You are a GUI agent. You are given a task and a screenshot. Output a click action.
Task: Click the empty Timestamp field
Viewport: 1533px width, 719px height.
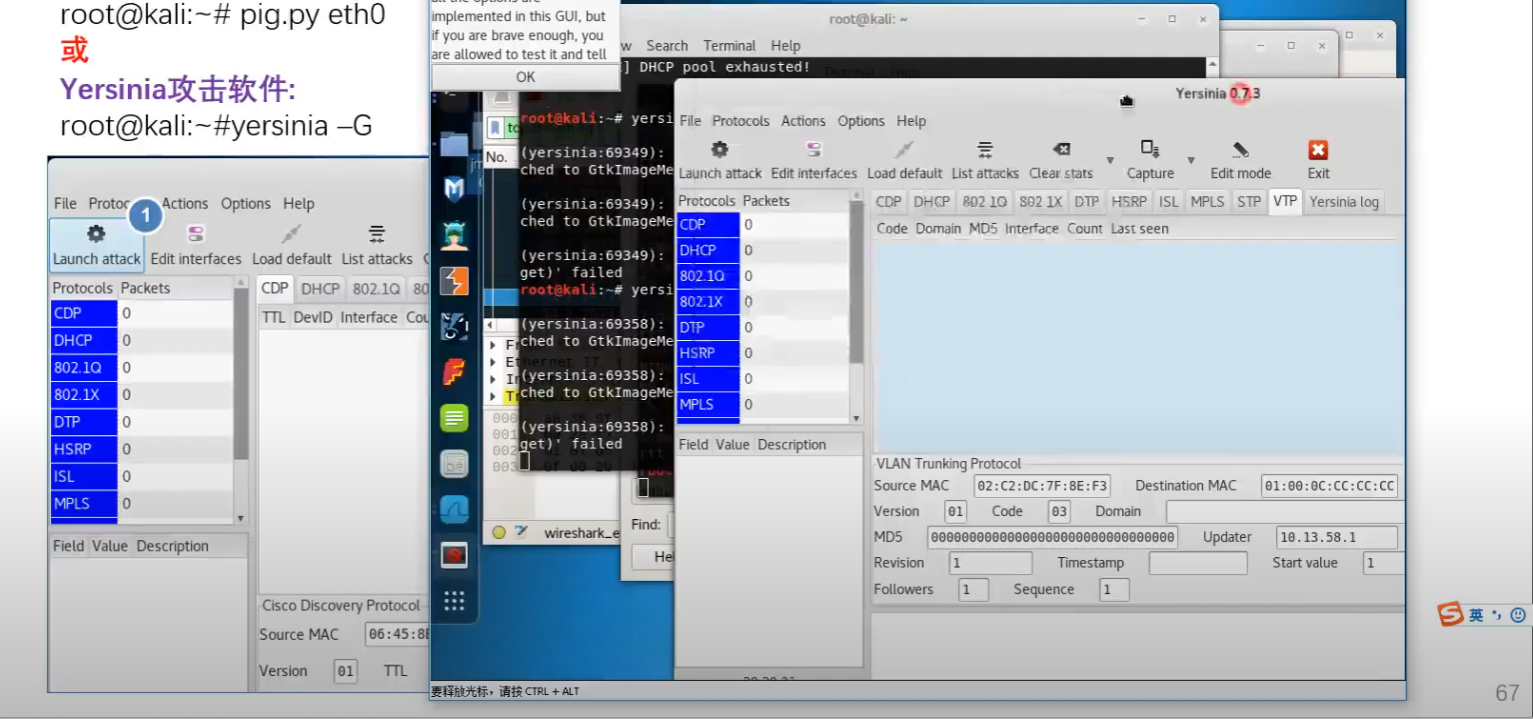1198,563
